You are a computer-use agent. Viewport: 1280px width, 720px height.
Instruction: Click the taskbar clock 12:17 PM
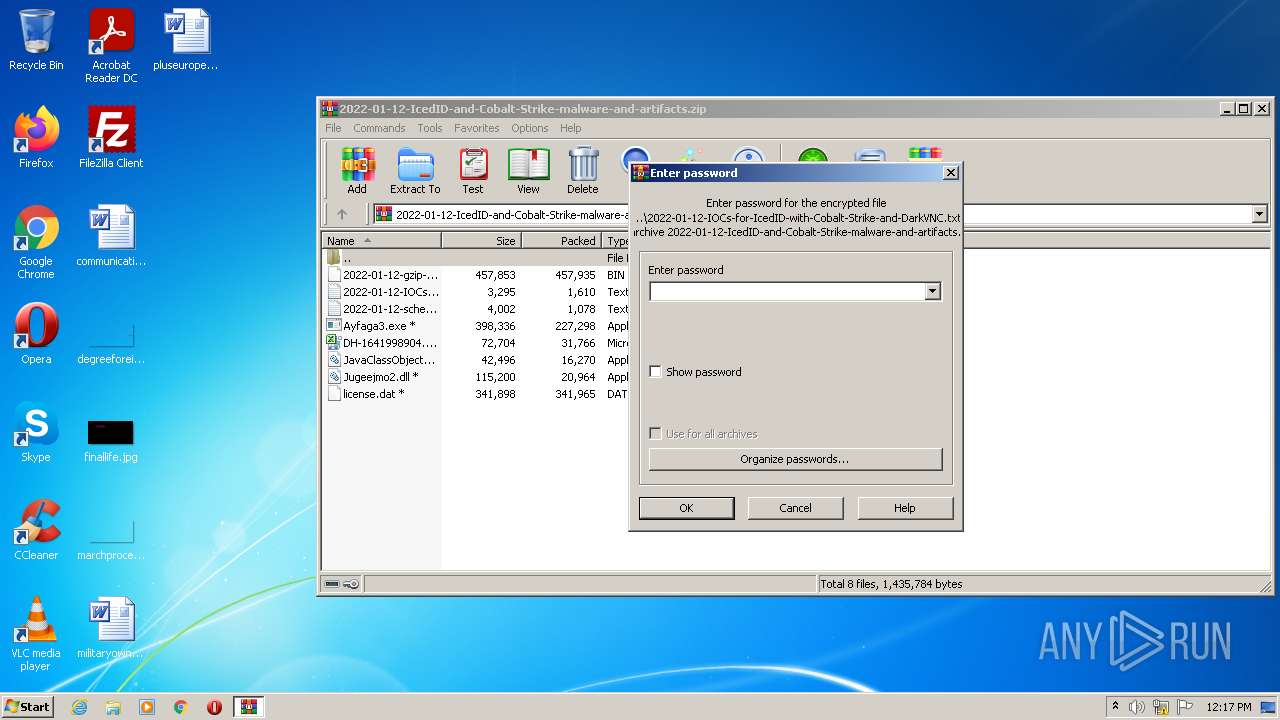[x=1228, y=707]
